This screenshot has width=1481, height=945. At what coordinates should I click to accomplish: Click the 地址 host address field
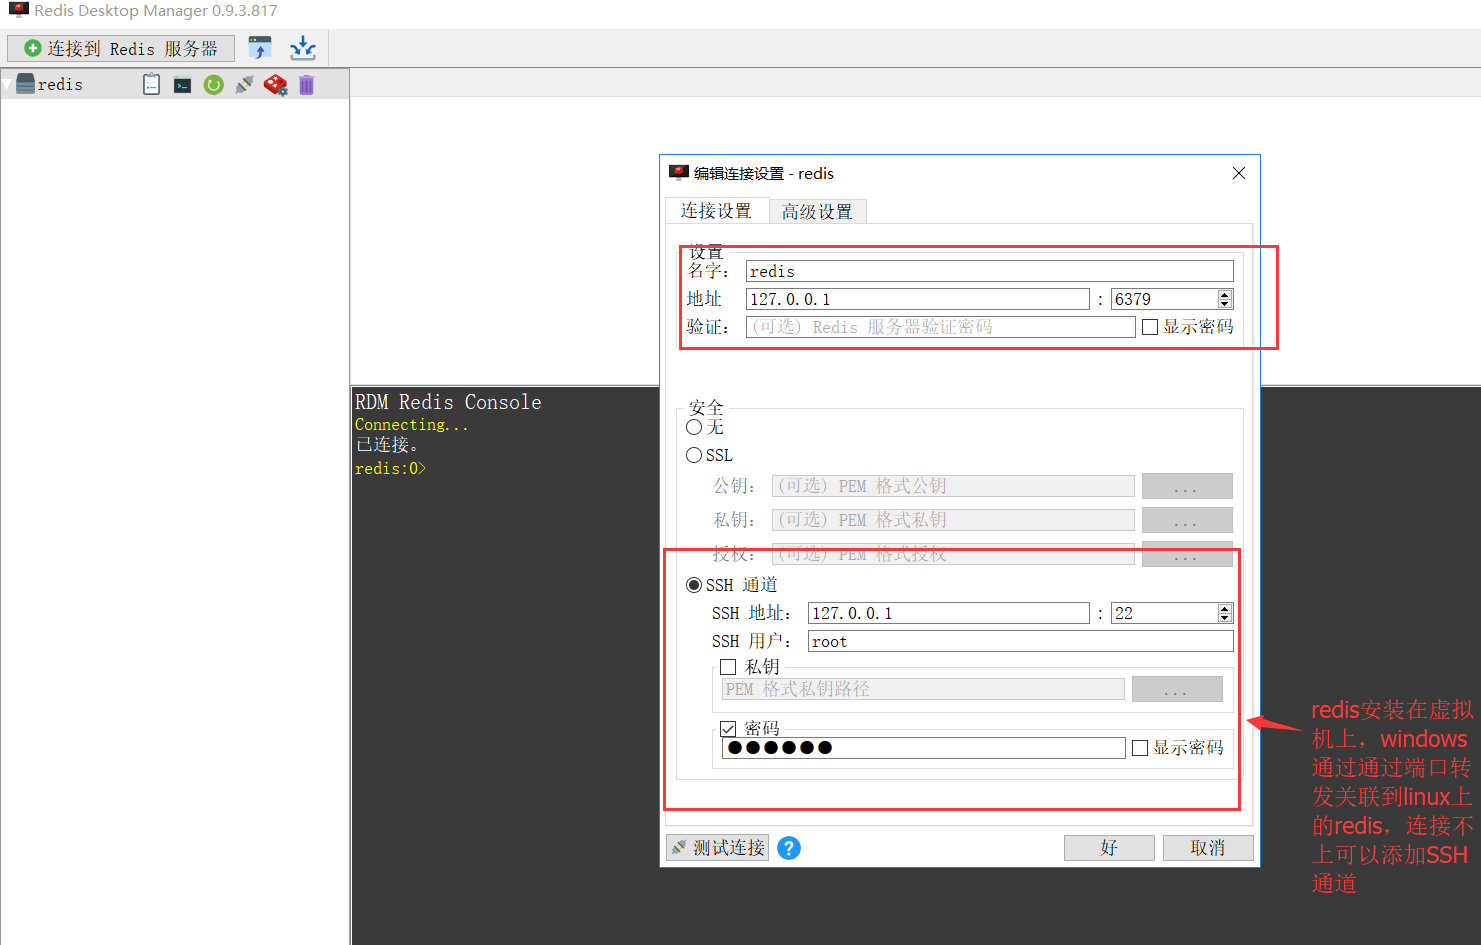(x=917, y=299)
